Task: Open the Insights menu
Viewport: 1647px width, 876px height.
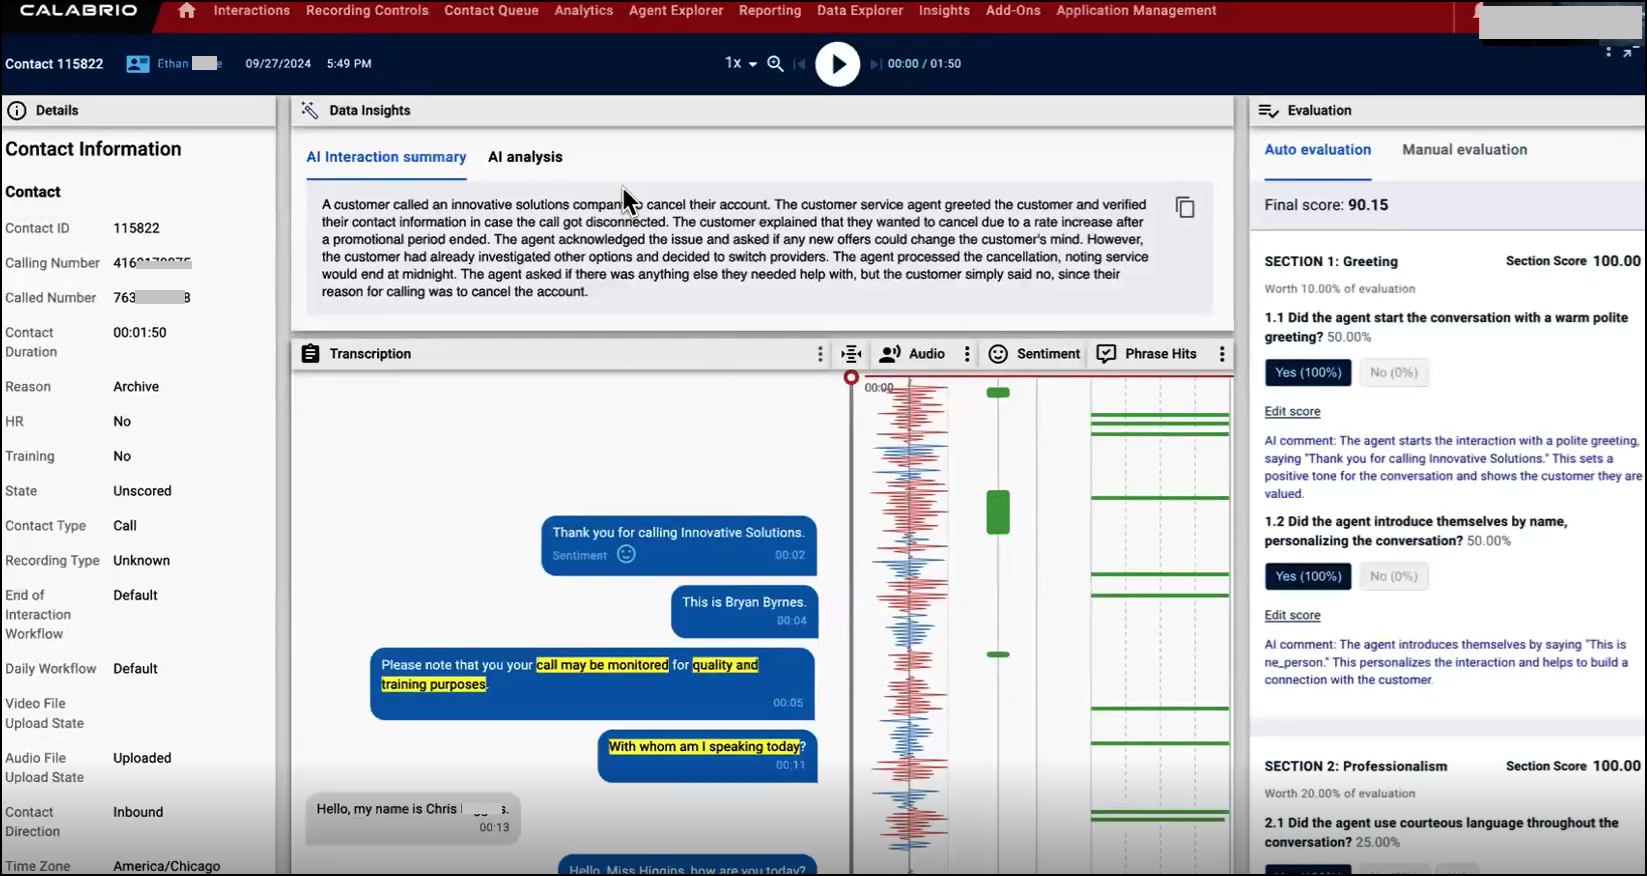Action: (x=944, y=11)
